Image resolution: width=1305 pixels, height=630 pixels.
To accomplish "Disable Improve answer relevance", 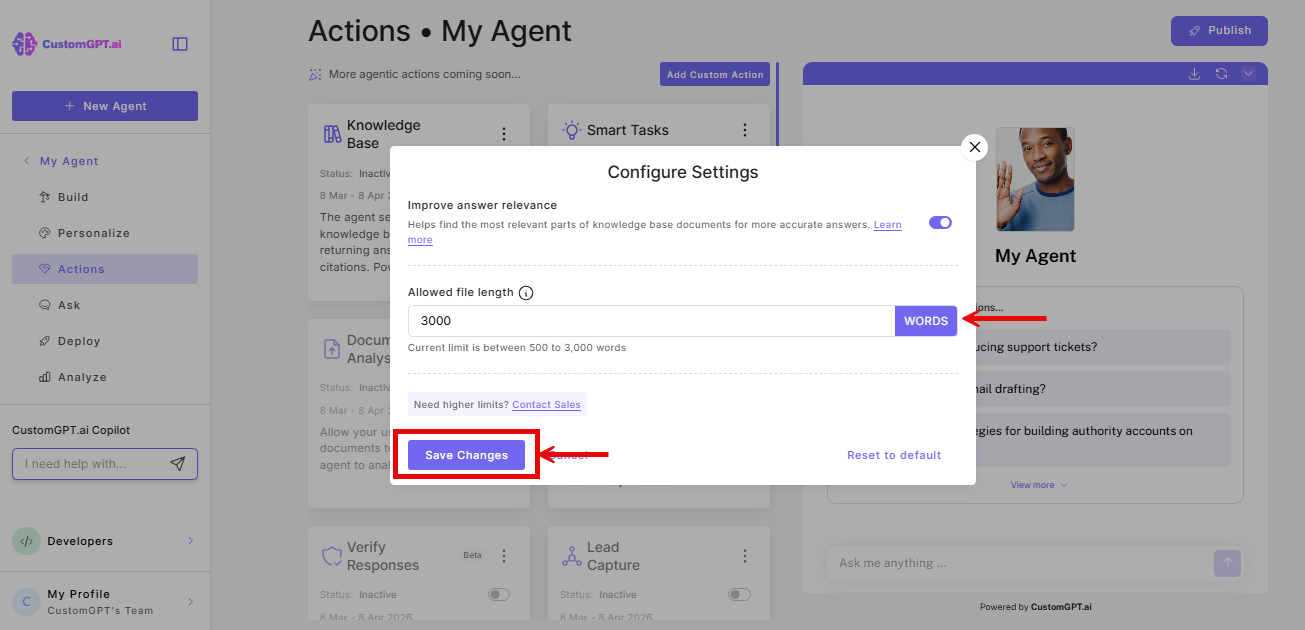I will [x=939, y=222].
